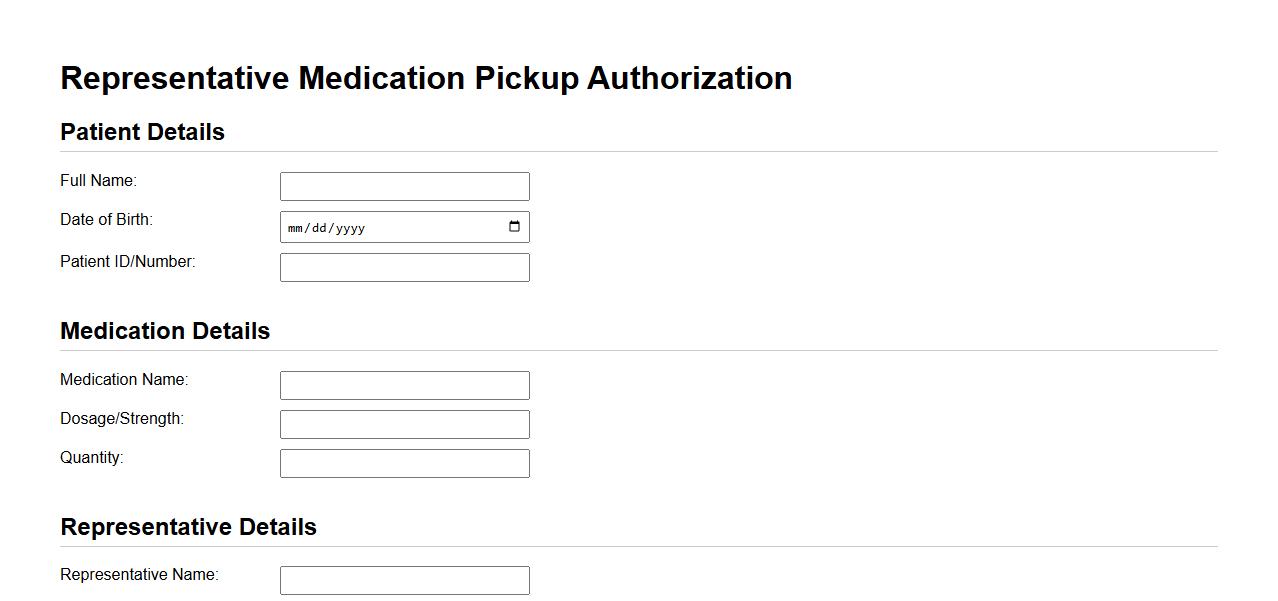
Task: Click the Patient Details section heading
Action: point(142,132)
